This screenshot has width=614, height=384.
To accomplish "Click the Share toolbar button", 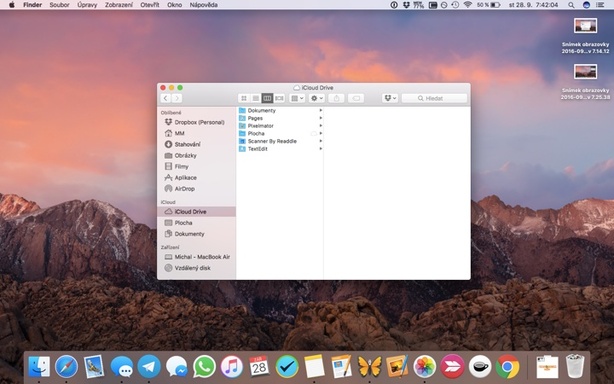I will [336, 98].
